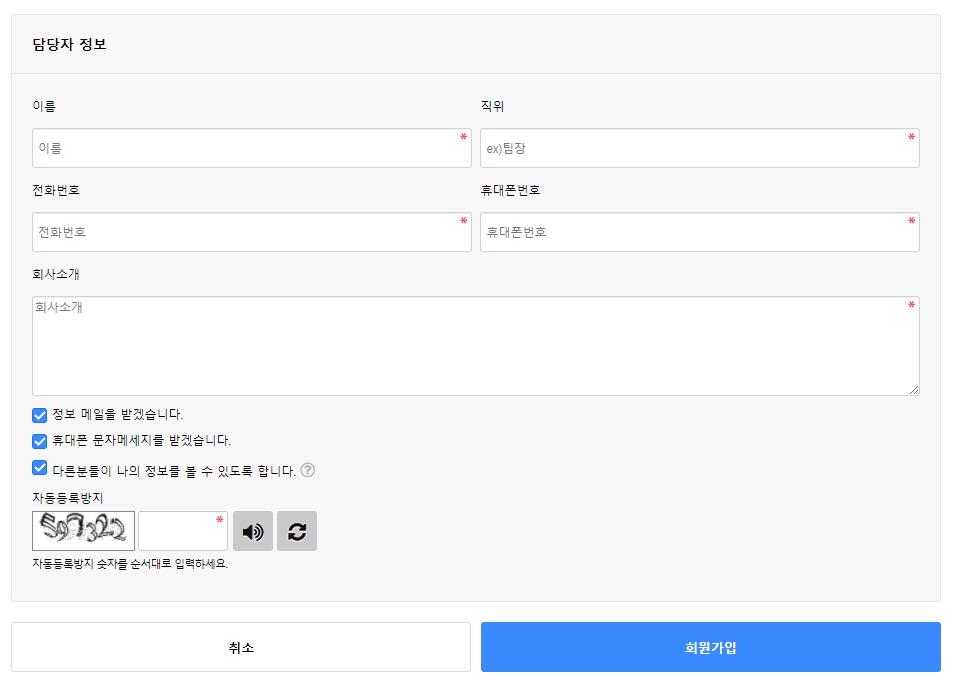Refresh the captcha image with the reload icon
This screenshot has width=963, height=680.
[297, 531]
